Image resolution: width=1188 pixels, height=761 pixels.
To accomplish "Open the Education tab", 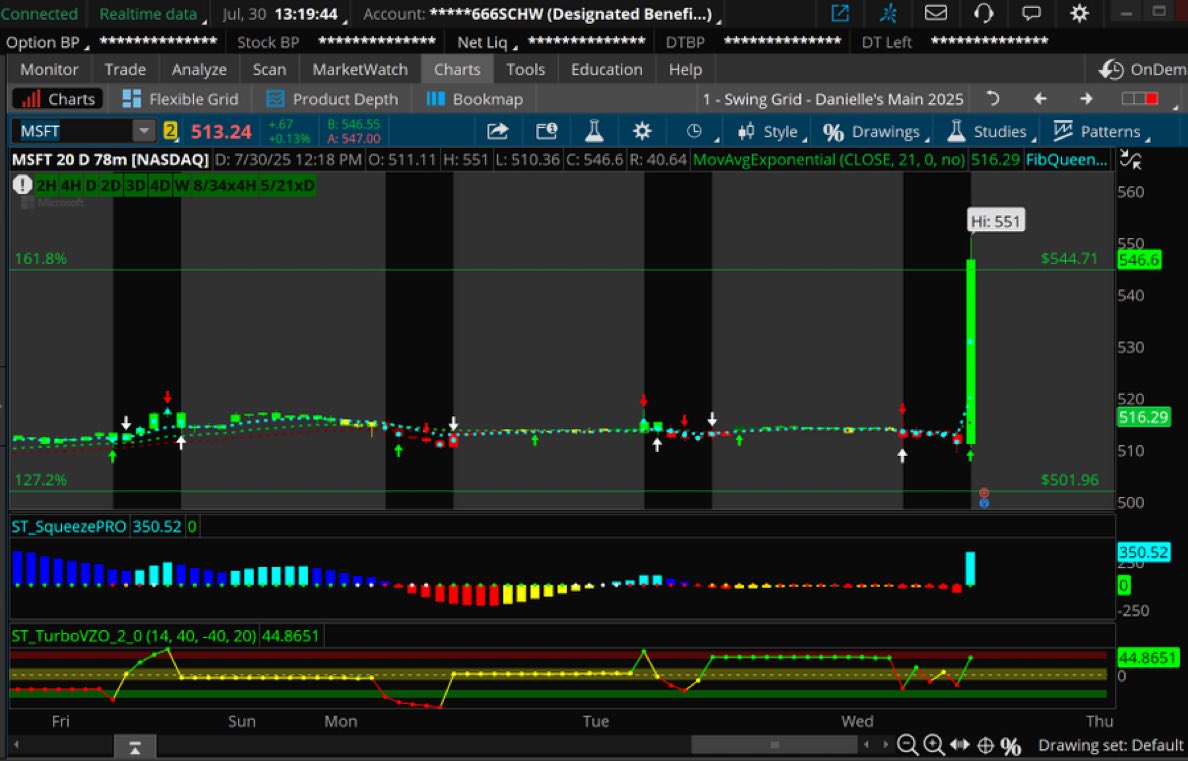I will click(x=606, y=70).
